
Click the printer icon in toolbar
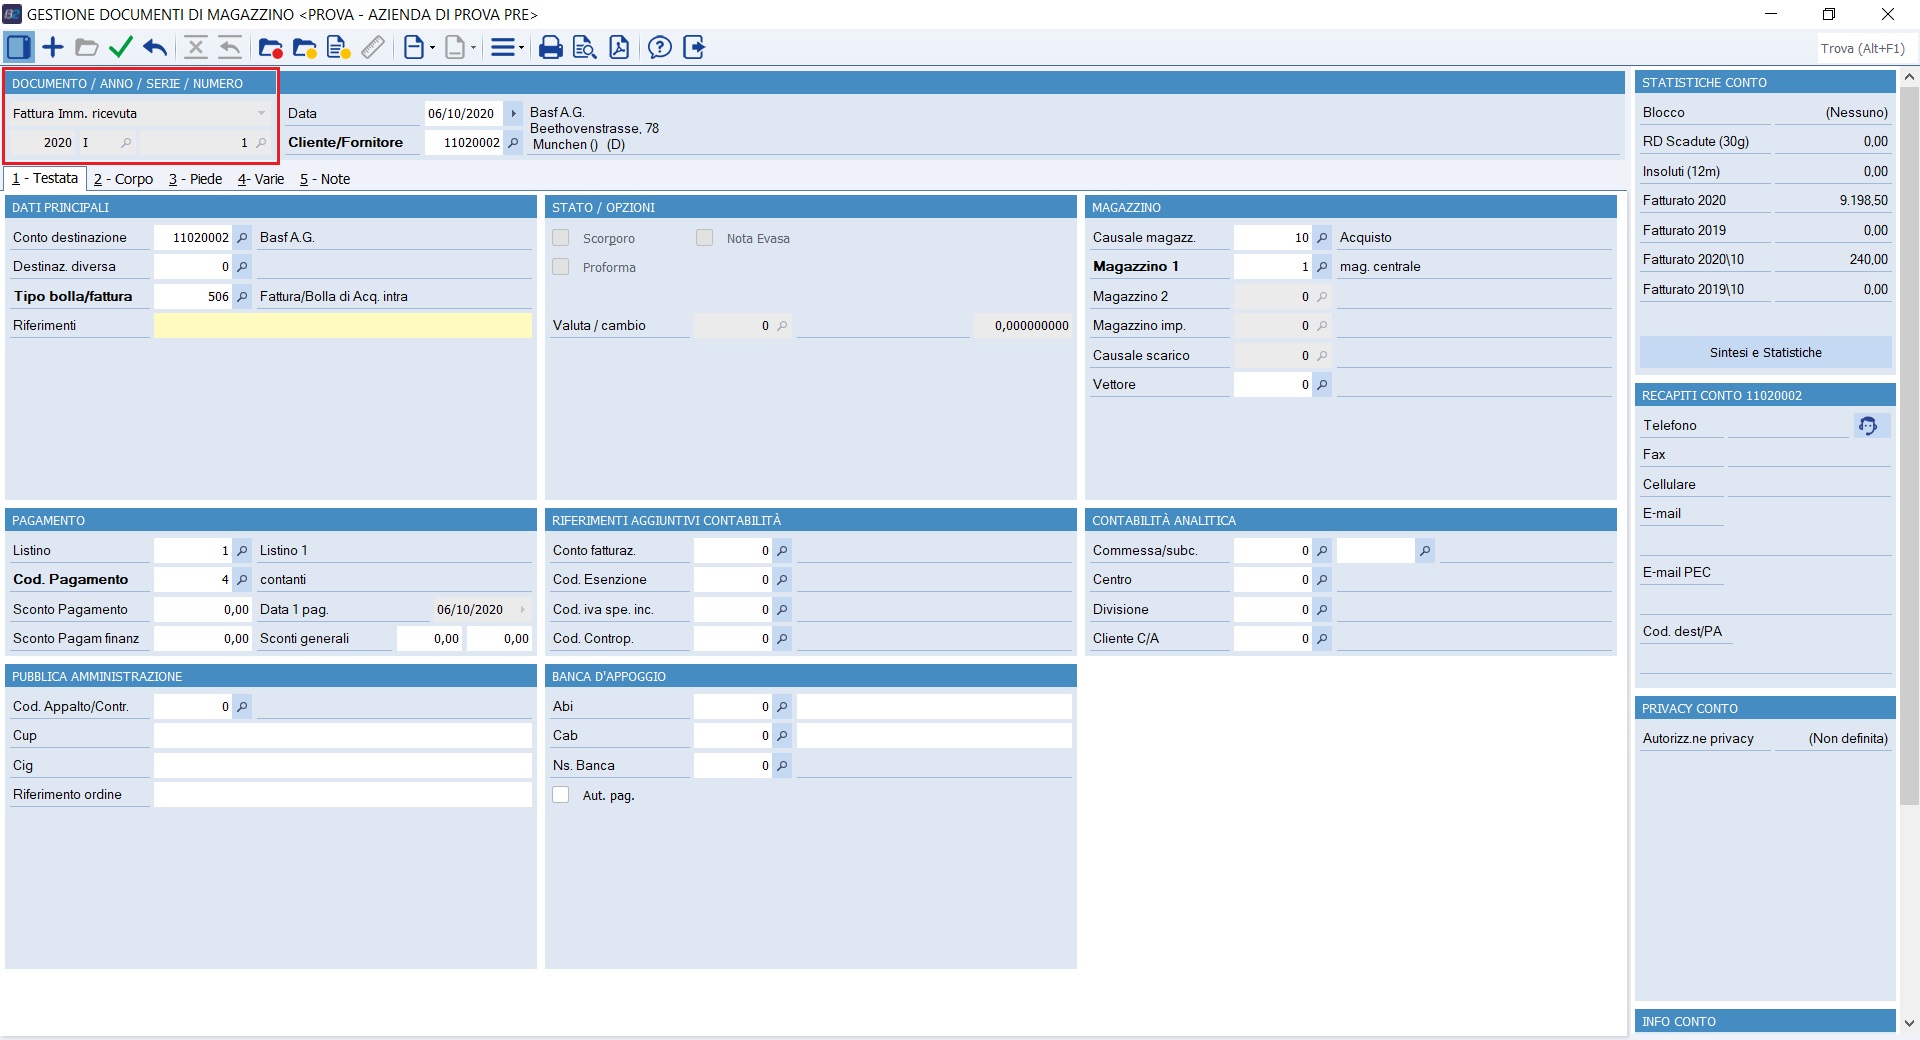point(550,47)
